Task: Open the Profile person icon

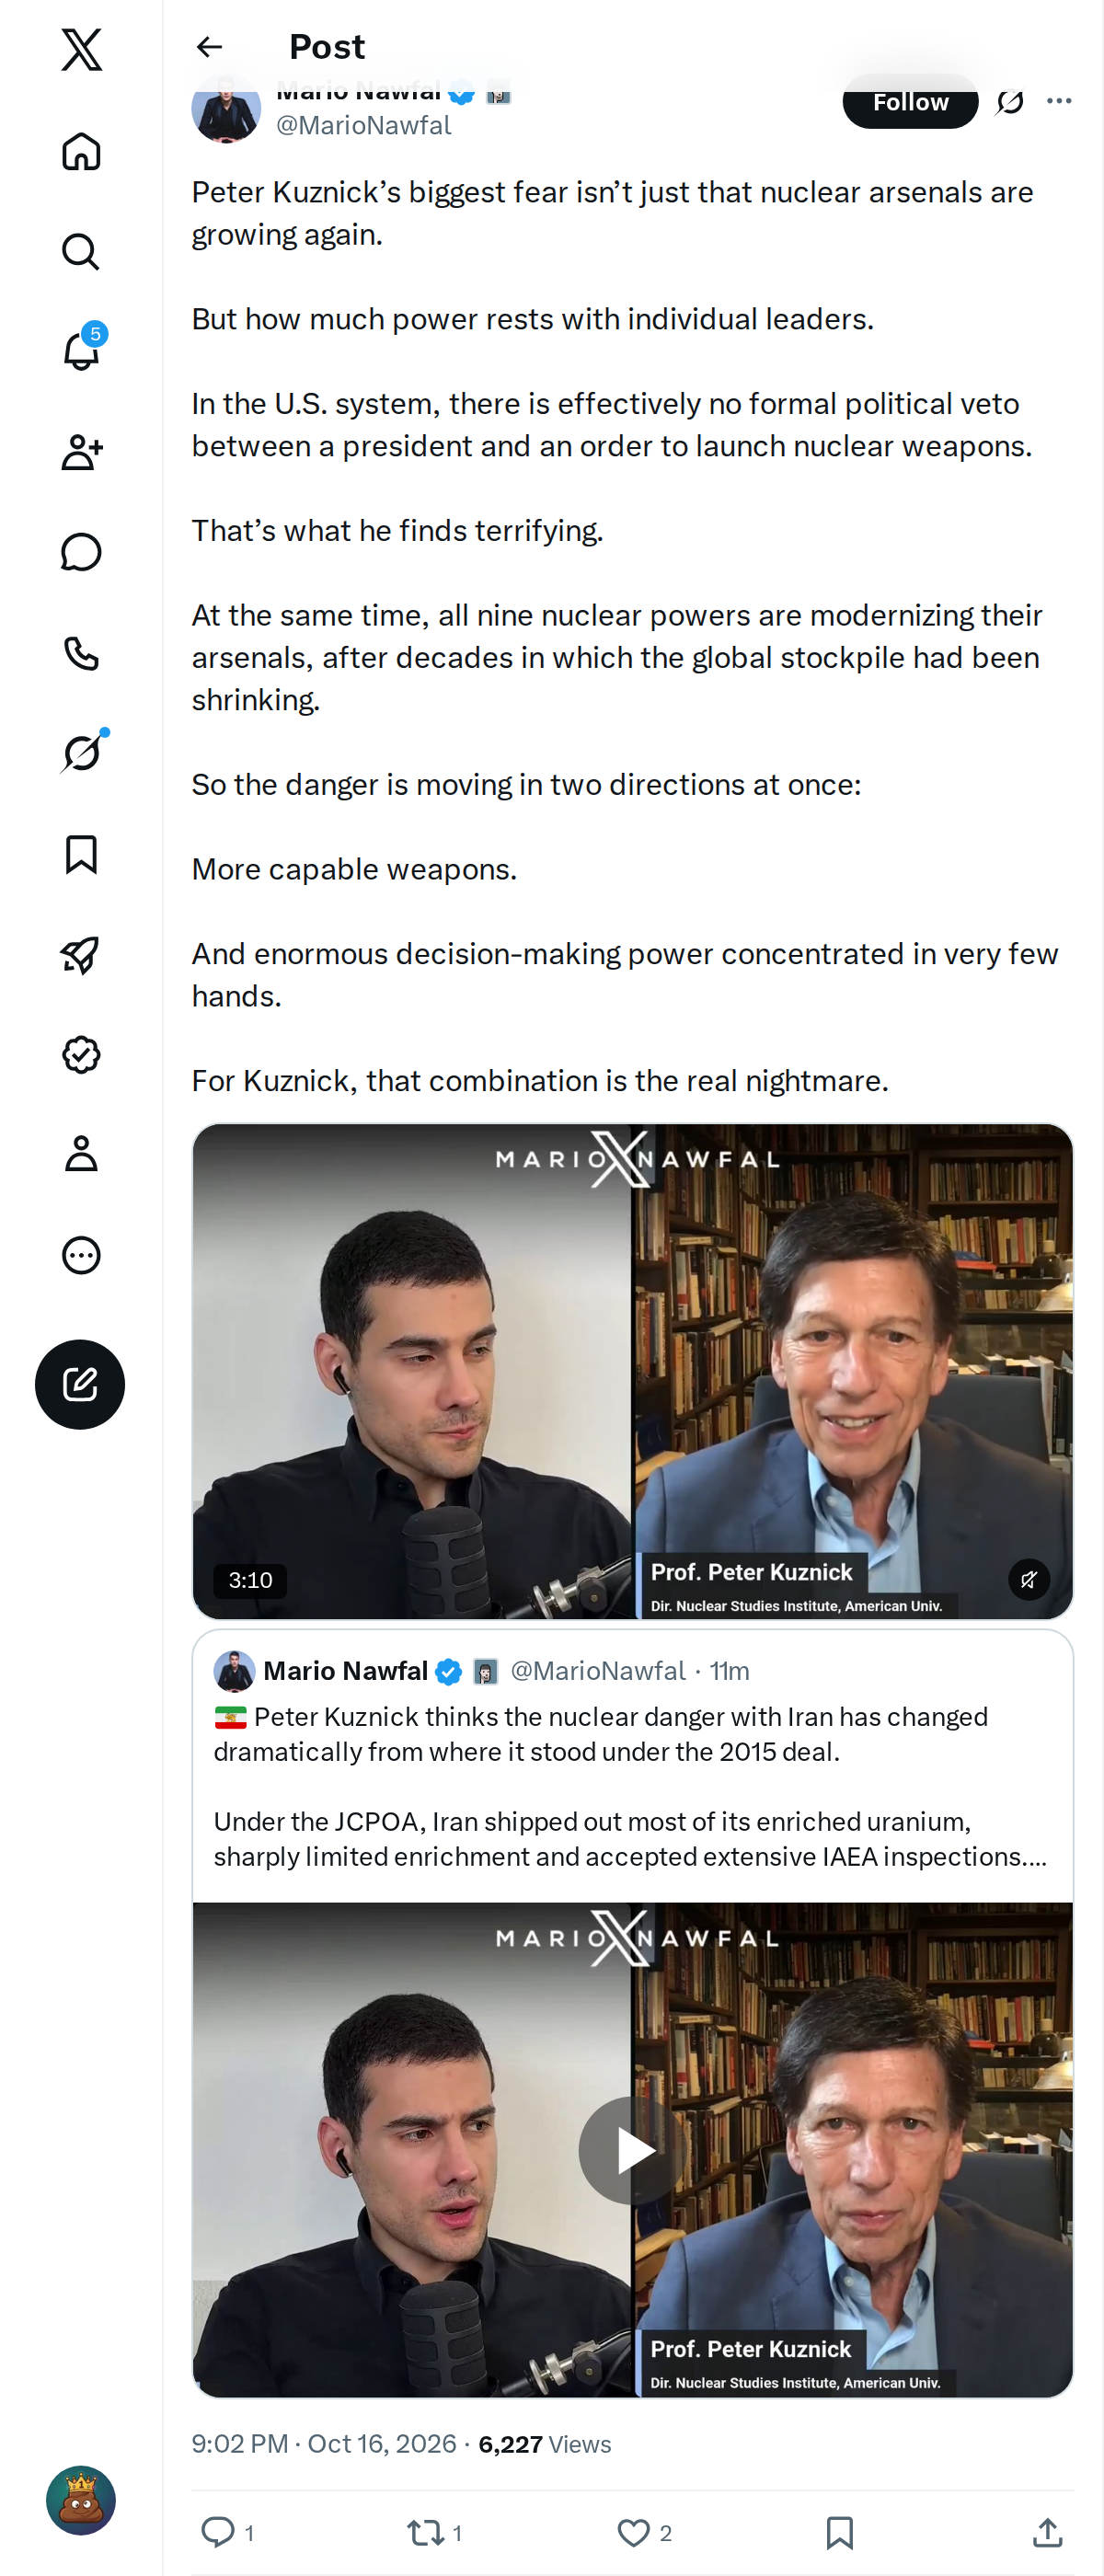Action: (81, 1154)
